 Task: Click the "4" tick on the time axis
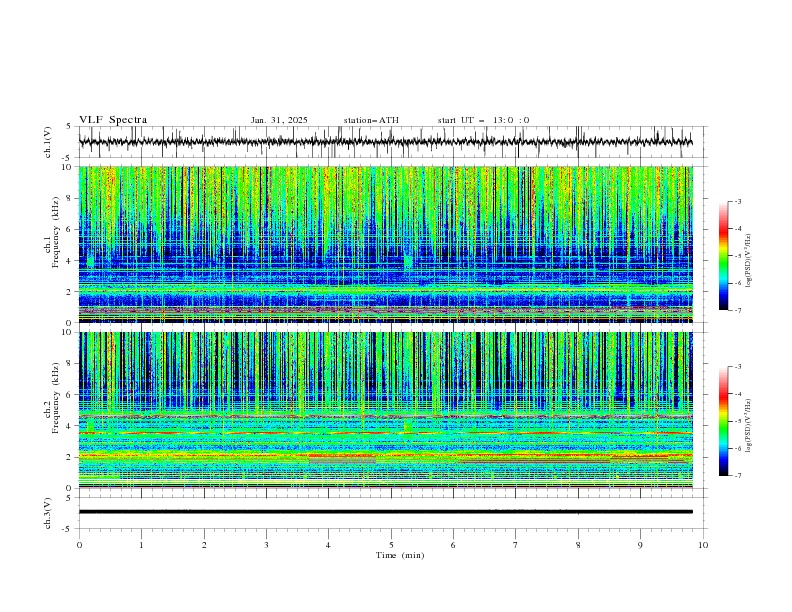pyautogui.click(x=329, y=545)
